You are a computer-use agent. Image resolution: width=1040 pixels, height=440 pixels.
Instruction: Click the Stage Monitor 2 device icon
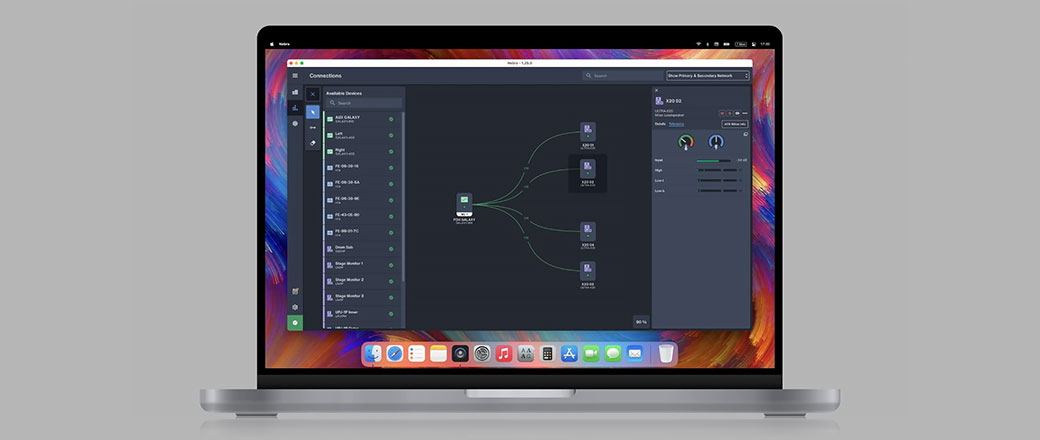click(x=330, y=281)
